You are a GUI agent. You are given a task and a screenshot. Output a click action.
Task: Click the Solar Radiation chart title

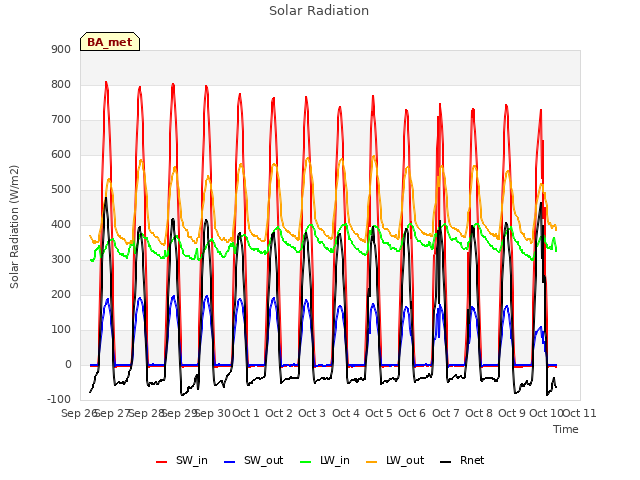(319, 11)
